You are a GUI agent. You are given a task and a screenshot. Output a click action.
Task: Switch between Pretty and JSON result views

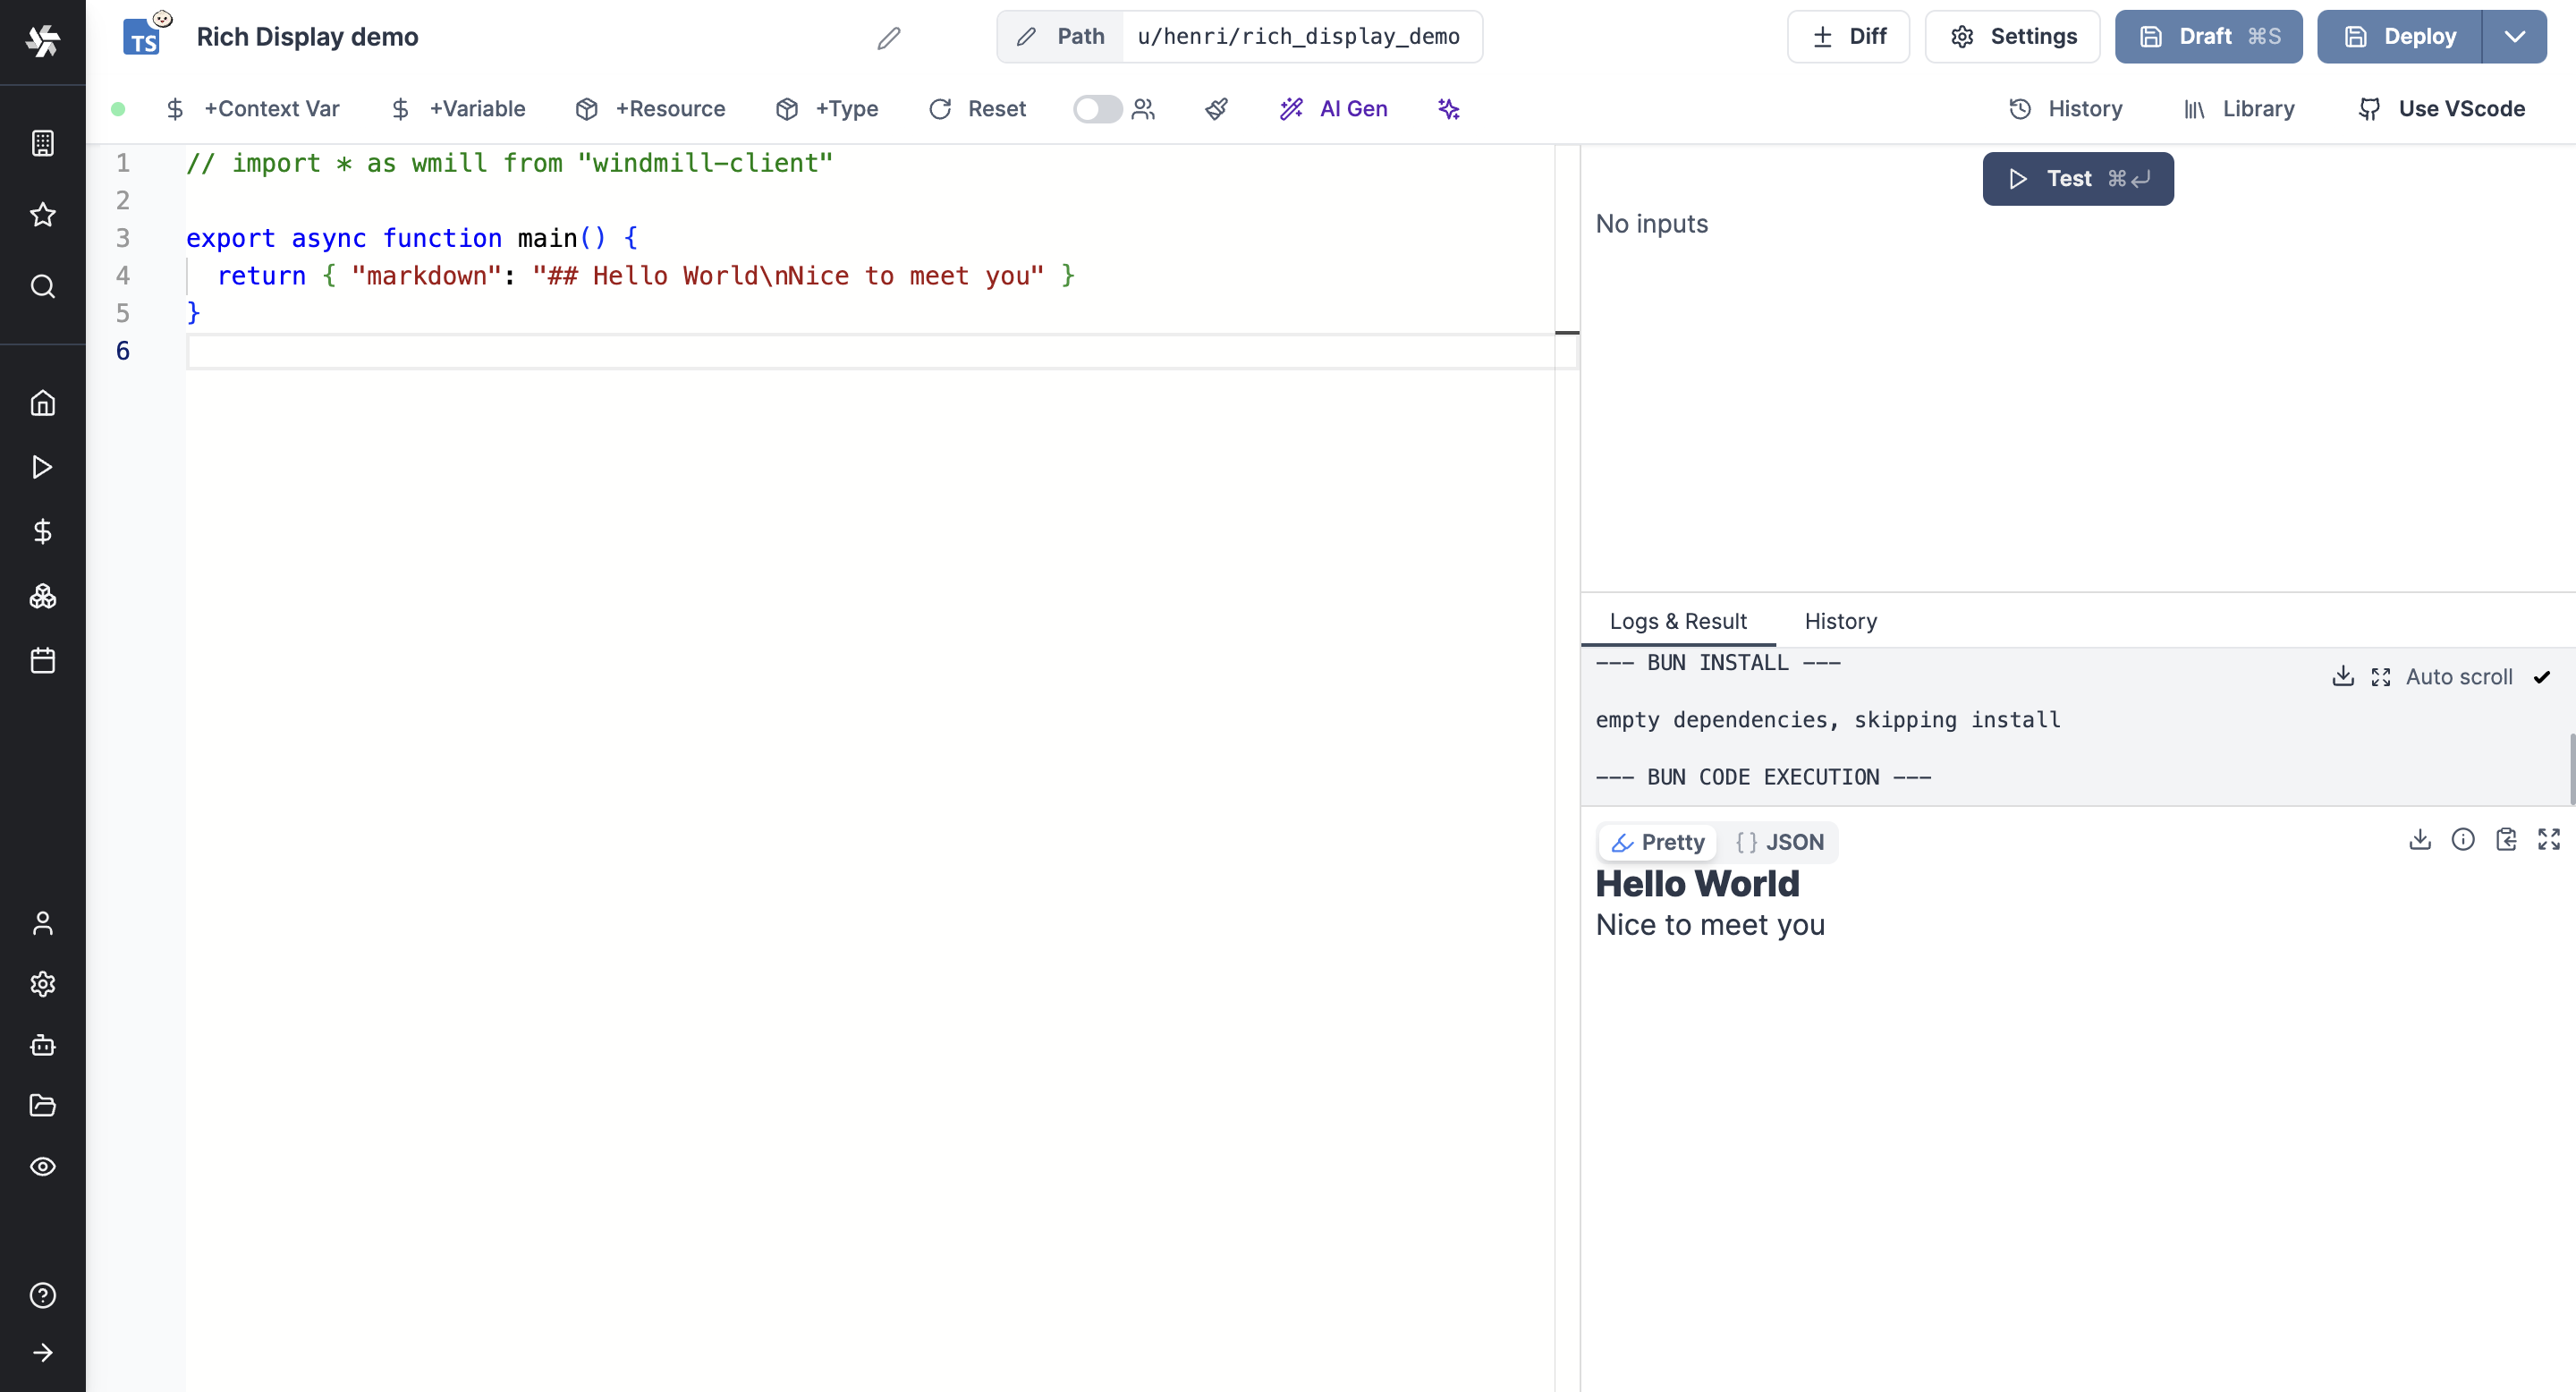pyautogui.click(x=1781, y=842)
